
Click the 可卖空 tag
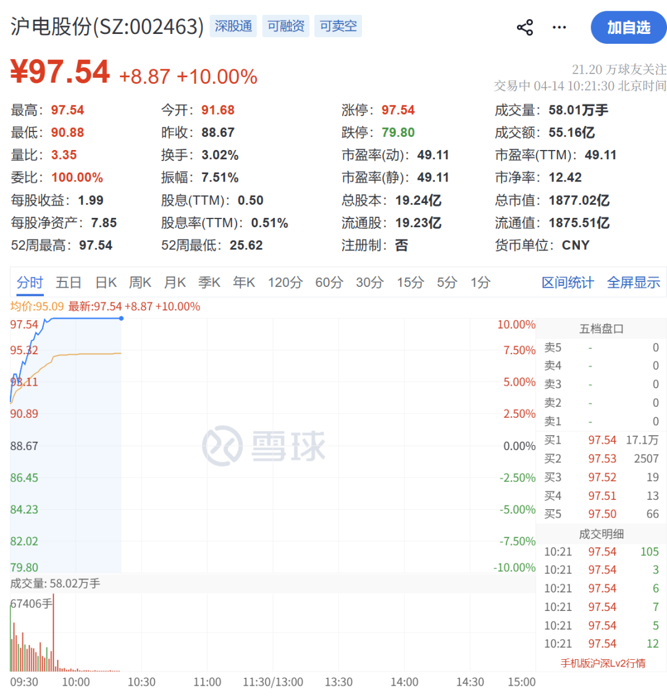tap(337, 26)
